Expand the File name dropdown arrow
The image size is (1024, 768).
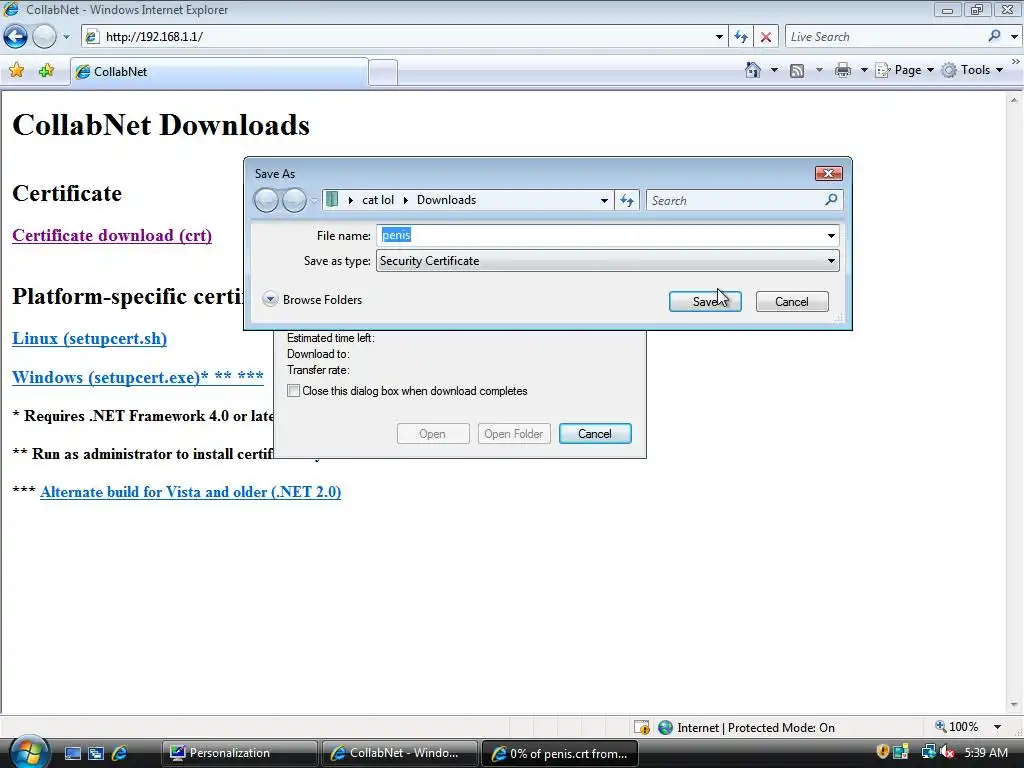(831, 236)
